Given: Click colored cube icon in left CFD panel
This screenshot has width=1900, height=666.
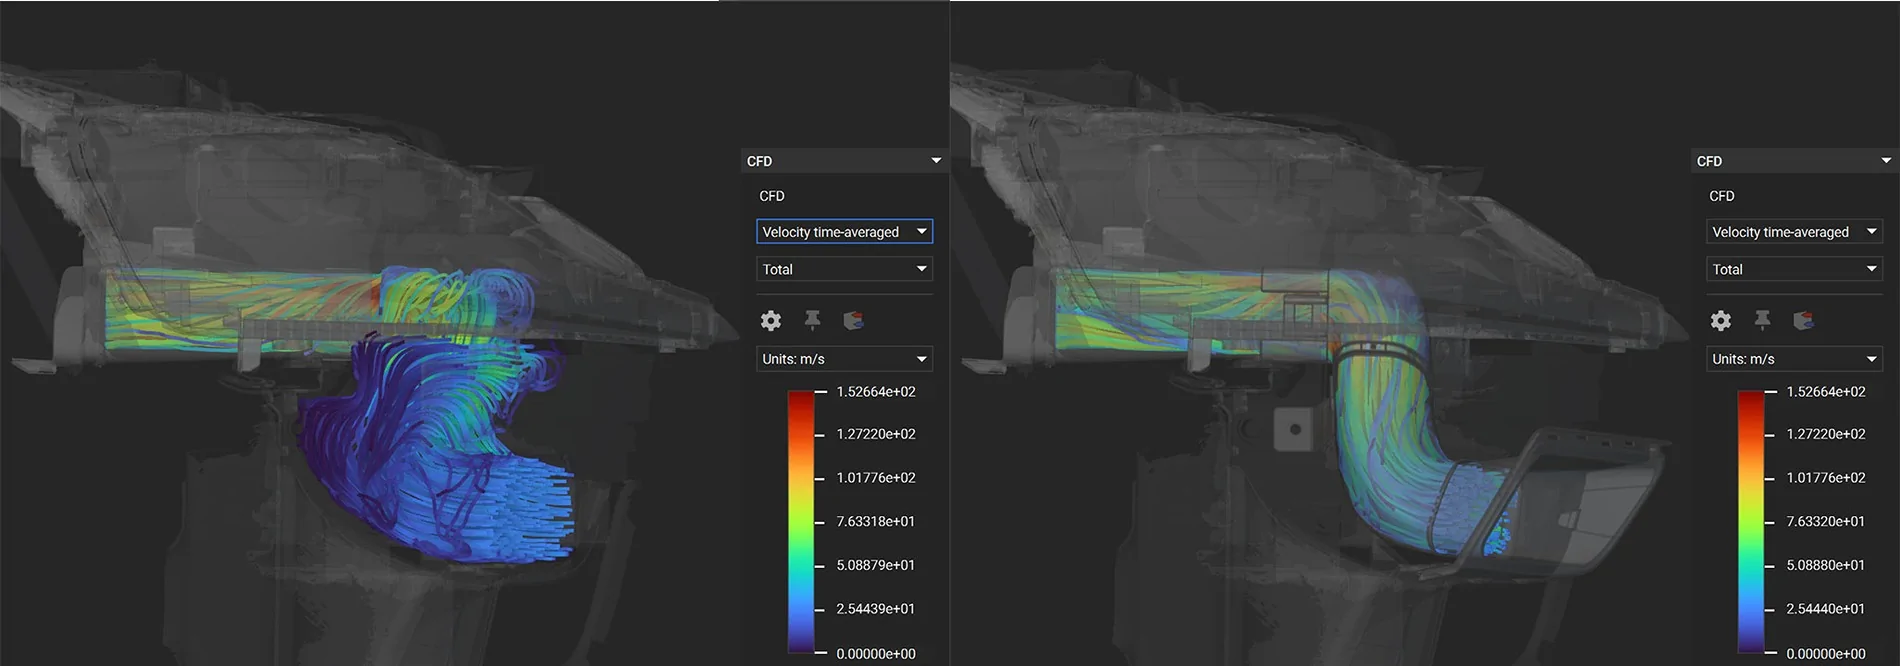Looking at the screenshot, I should point(853,320).
